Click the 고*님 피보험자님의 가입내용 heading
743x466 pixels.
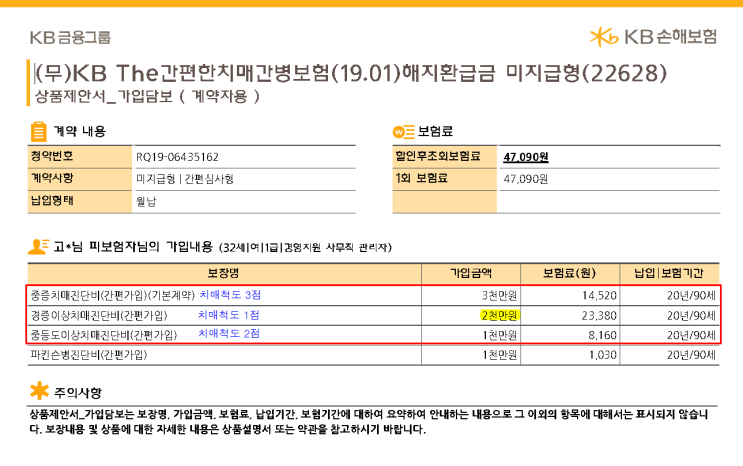[133, 247]
